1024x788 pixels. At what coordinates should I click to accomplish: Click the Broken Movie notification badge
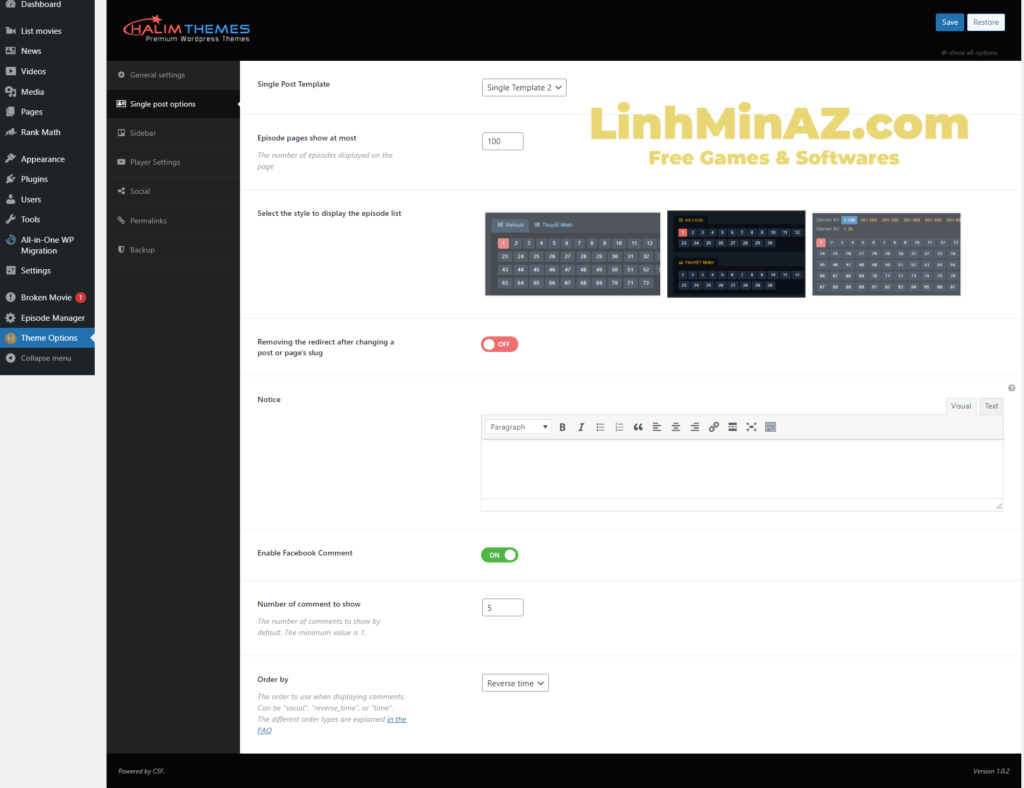click(x=80, y=298)
